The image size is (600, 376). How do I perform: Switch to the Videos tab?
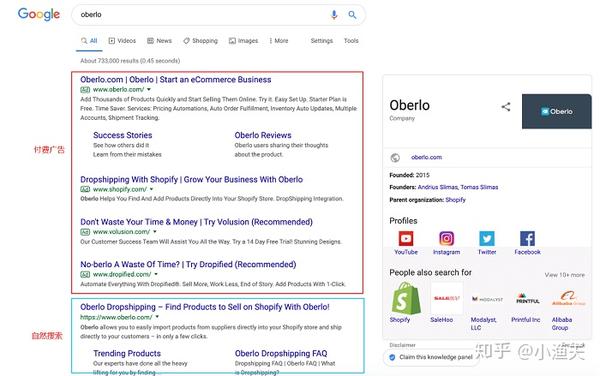tap(122, 41)
